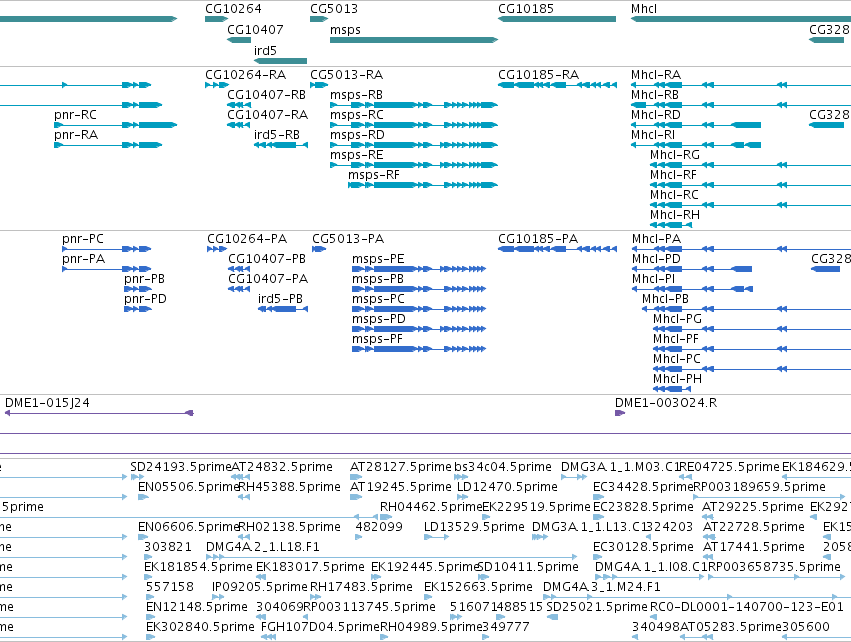
Task: Open transcript CG10264-RA
Action: point(245,74)
